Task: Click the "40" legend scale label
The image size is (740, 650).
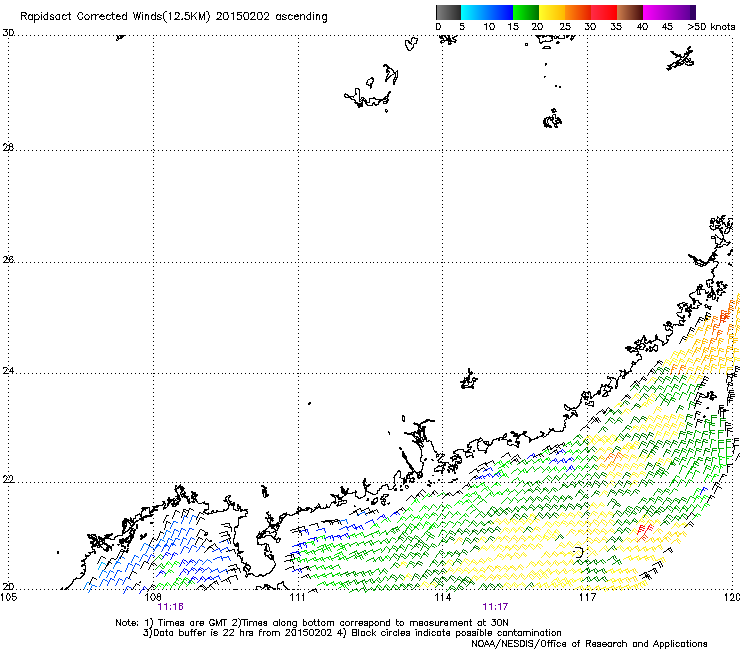Action: coord(642,27)
